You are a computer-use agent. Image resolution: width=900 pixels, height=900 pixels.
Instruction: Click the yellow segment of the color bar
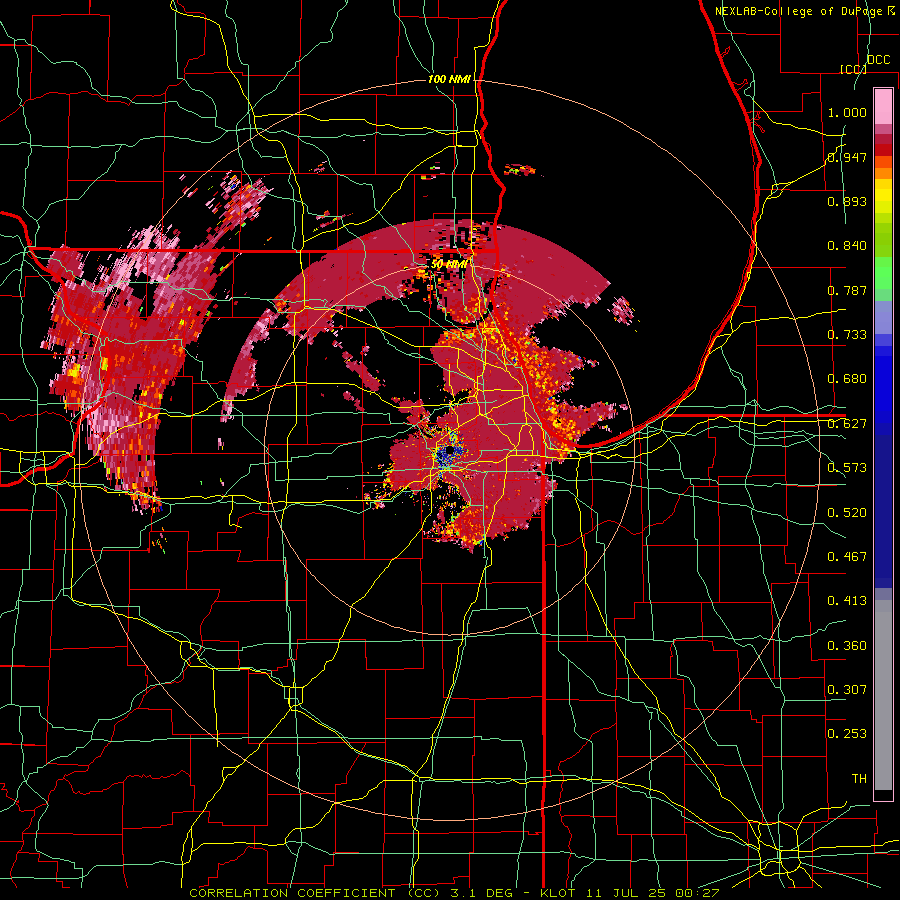[883, 197]
